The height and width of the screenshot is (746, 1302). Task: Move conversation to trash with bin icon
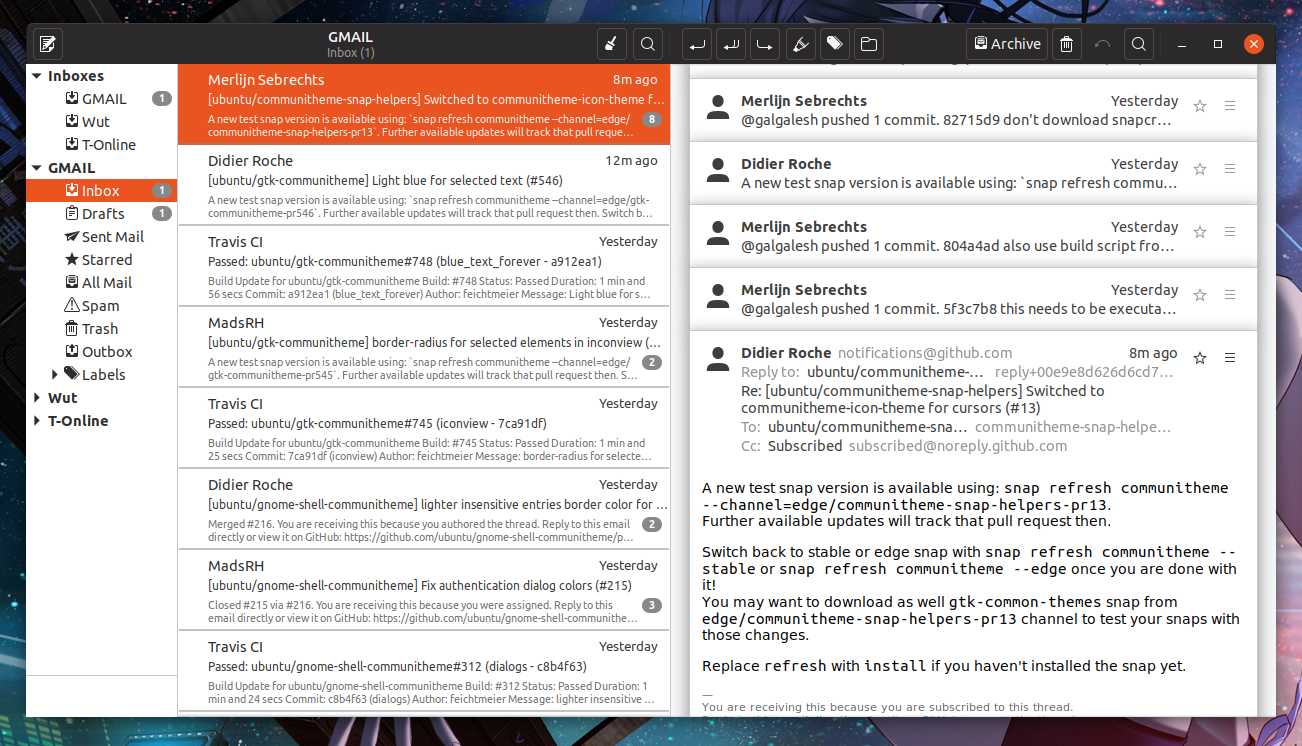pos(1067,44)
